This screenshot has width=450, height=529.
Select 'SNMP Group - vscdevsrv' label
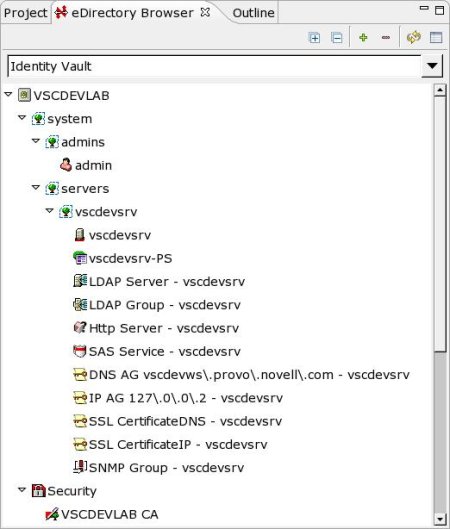coord(166,468)
